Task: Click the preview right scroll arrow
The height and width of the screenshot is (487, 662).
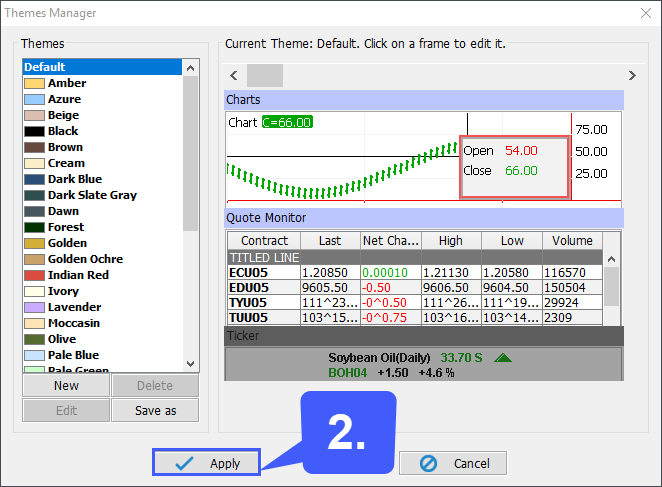Action: [x=632, y=76]
